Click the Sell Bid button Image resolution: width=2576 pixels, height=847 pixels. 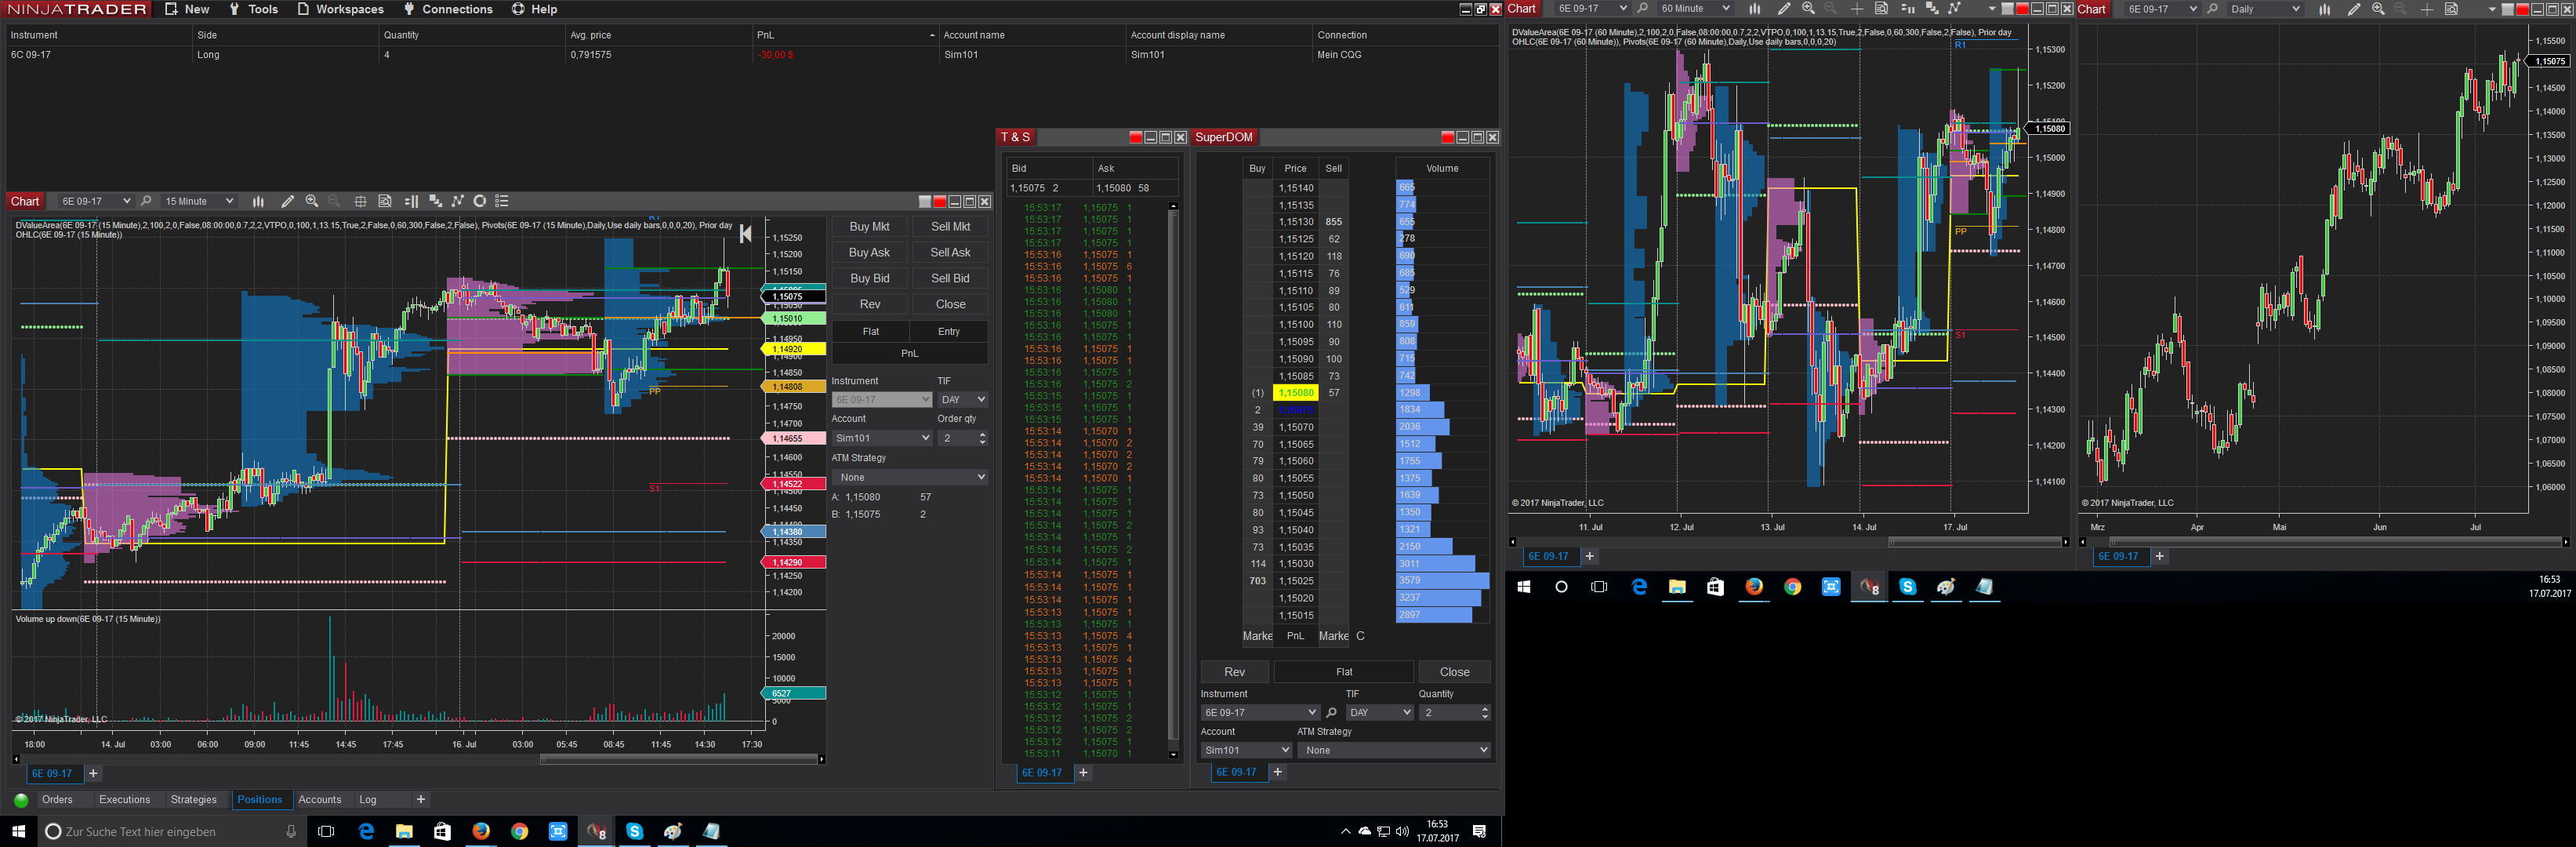950,279
